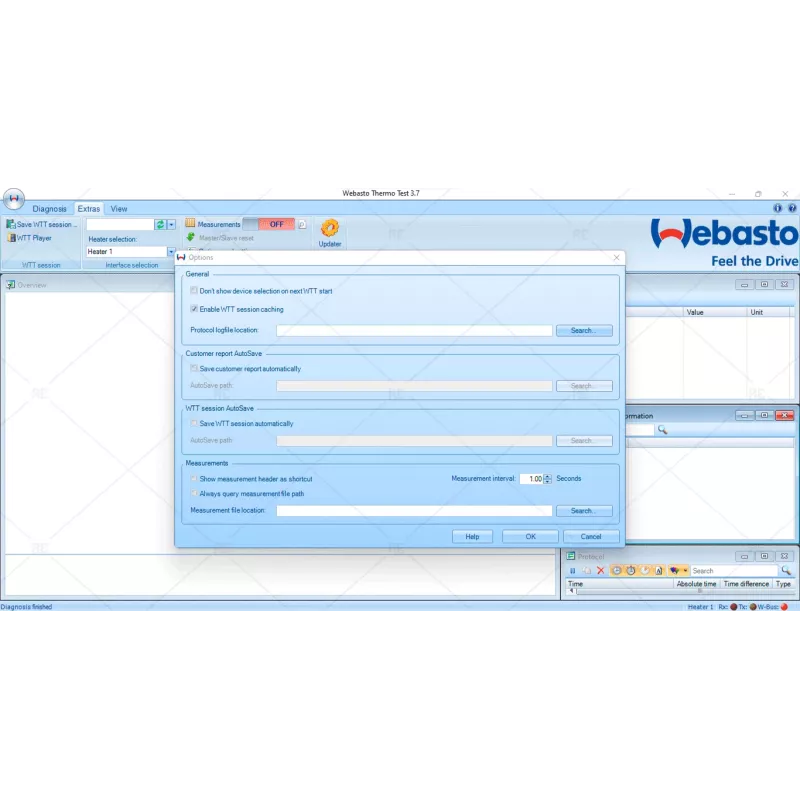Pause protocol logging with the pause icon
The height and width of the screenshot is (800, 800).
[571, 570]
